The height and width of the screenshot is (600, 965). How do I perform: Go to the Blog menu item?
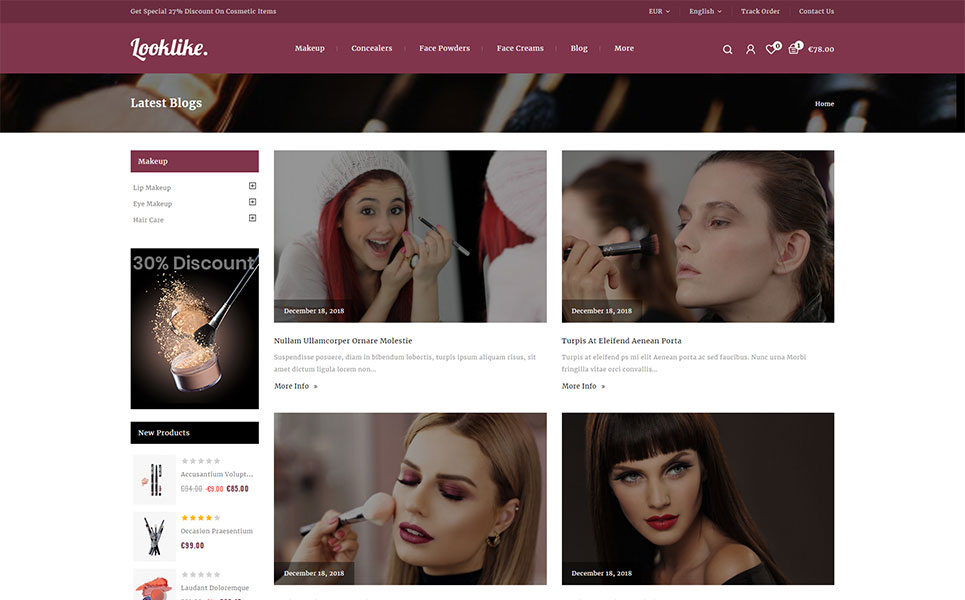pos(579,48)
